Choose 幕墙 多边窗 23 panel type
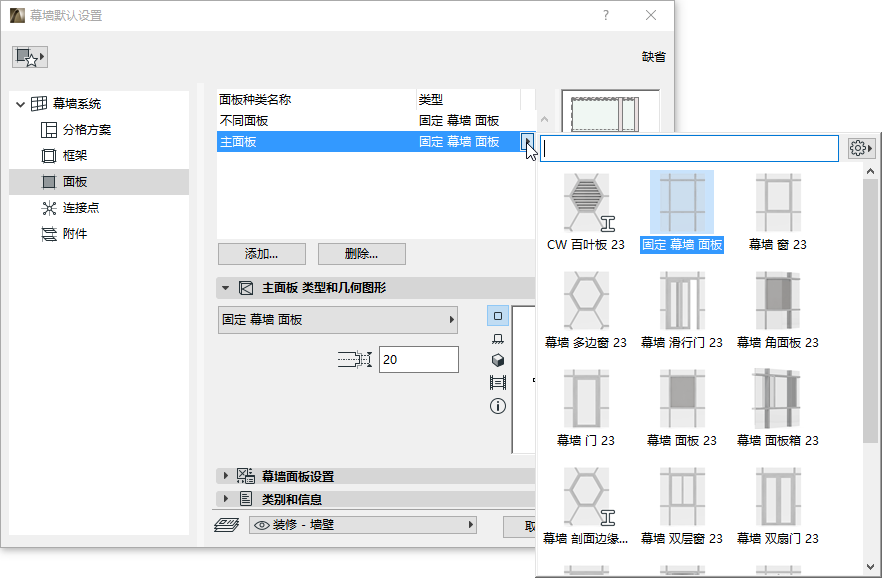The image size is (882, 578). point(586,310)
